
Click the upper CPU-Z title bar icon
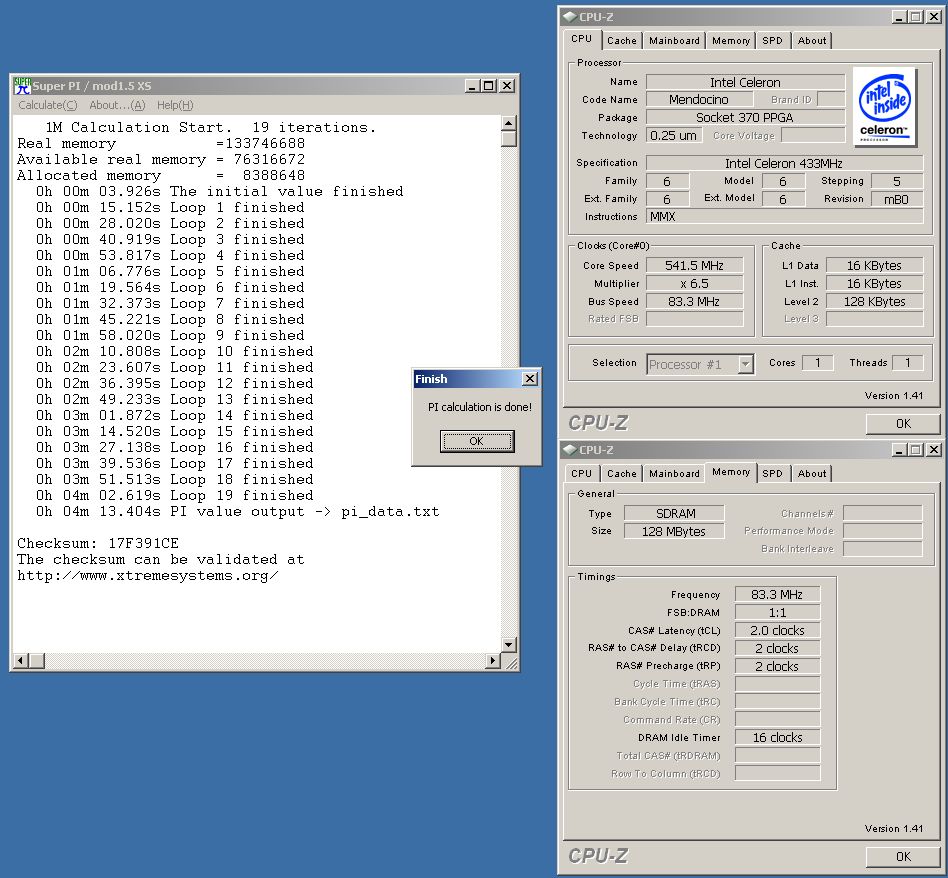coord(570,16)
